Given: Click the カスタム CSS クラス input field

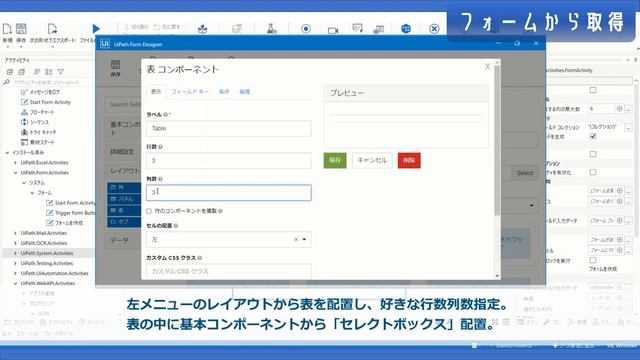Looking at the screenshot, I should [229, 271].
